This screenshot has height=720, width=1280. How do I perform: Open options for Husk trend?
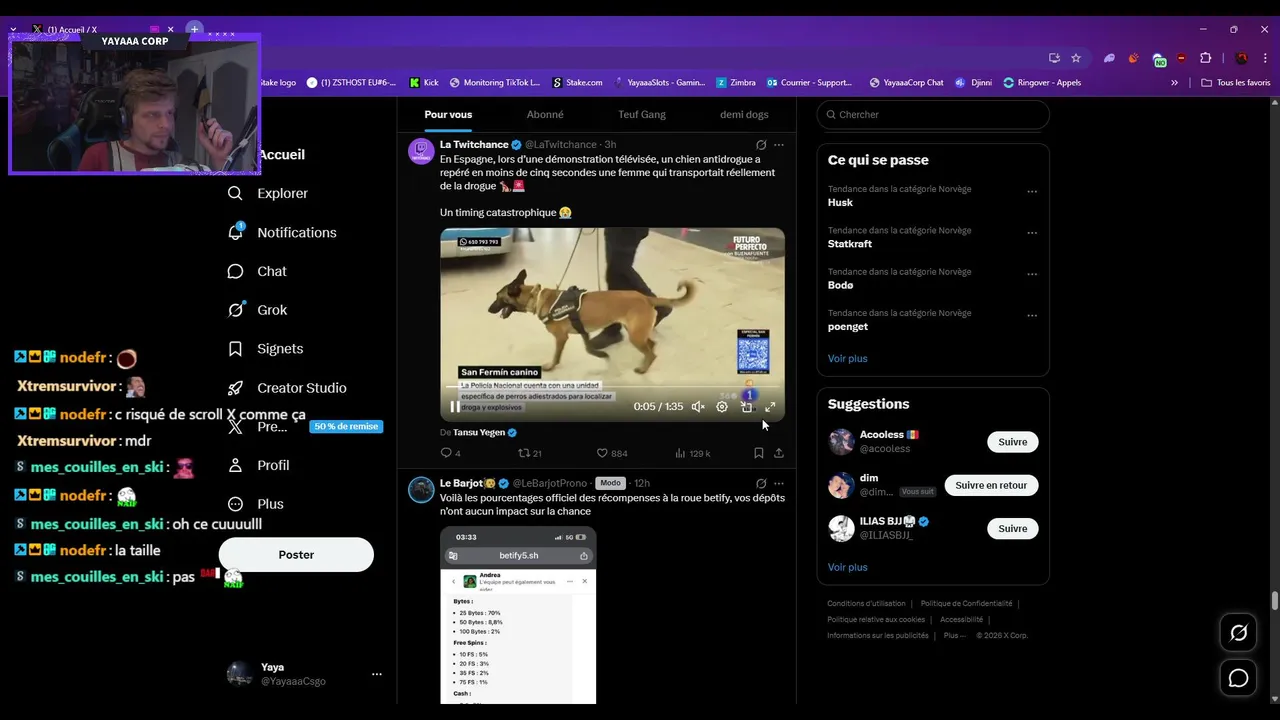(x=1032, y=192)
